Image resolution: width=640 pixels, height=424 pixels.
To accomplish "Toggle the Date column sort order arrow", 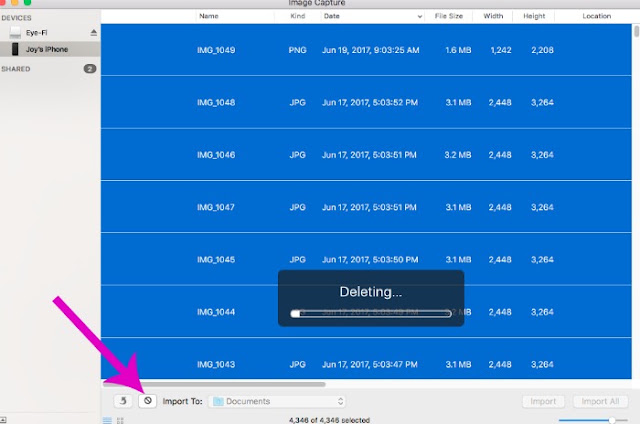I will click(x=420, y=16).
